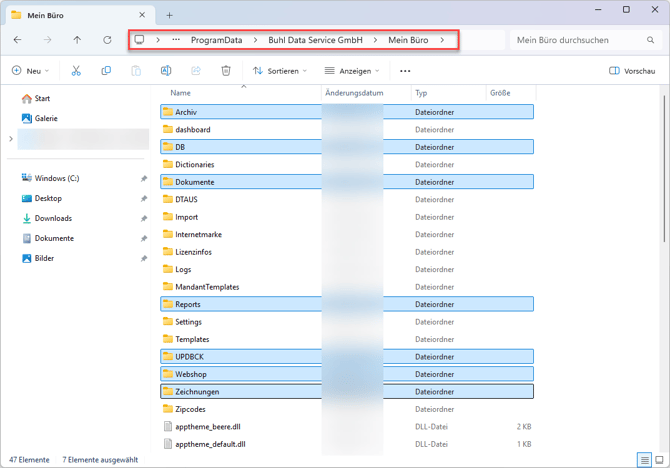This screenshot has width=670, height=468.
Task: Rename using the rename icon
Action: pyautogui.click(x=166, y=71)
